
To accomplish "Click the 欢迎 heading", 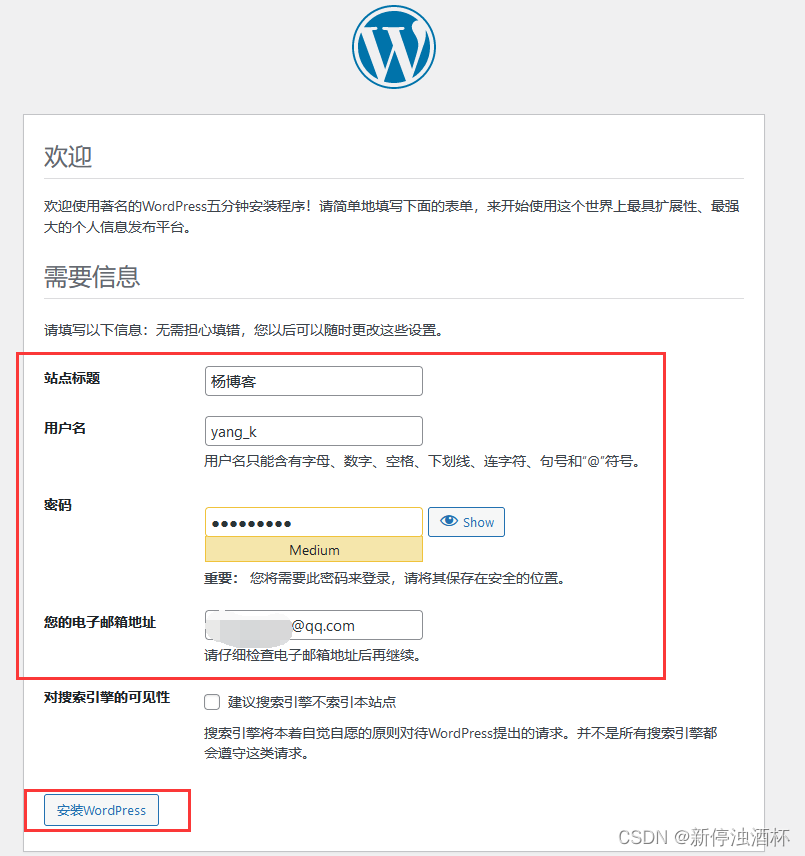I will point(68,157).
